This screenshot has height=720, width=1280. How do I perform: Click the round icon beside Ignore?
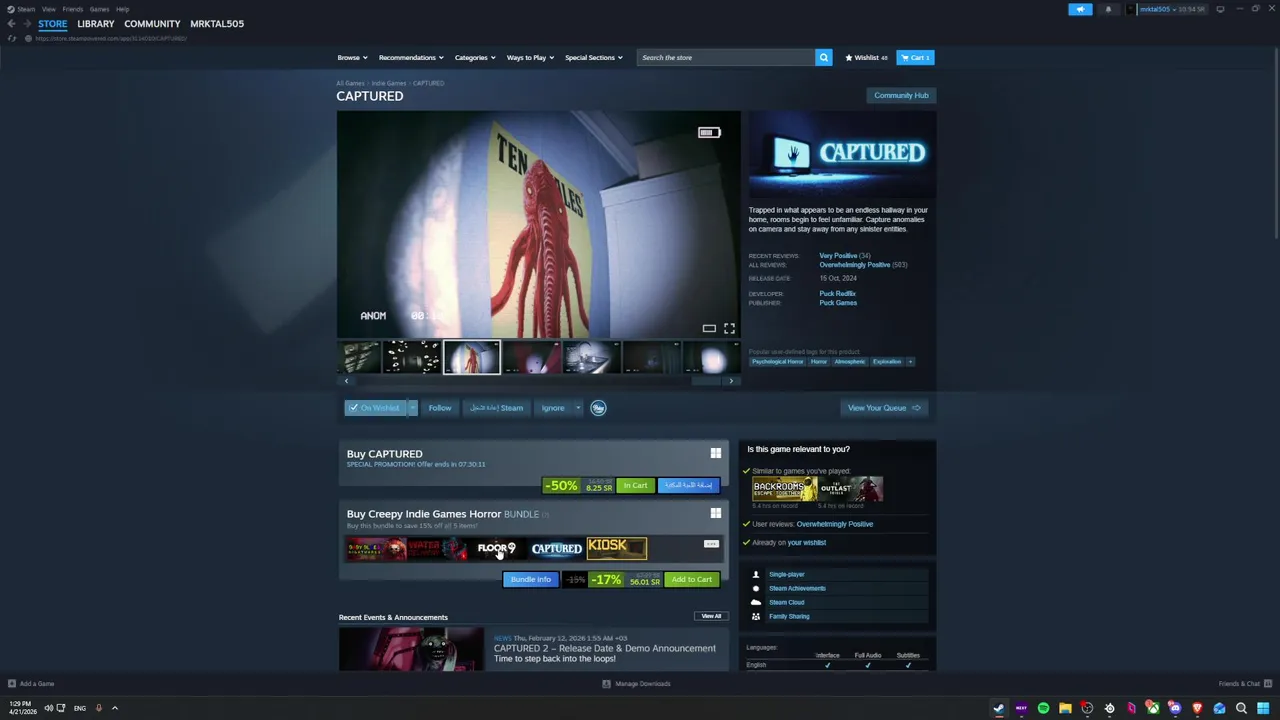pyautogui.click(x=598, y=408)
